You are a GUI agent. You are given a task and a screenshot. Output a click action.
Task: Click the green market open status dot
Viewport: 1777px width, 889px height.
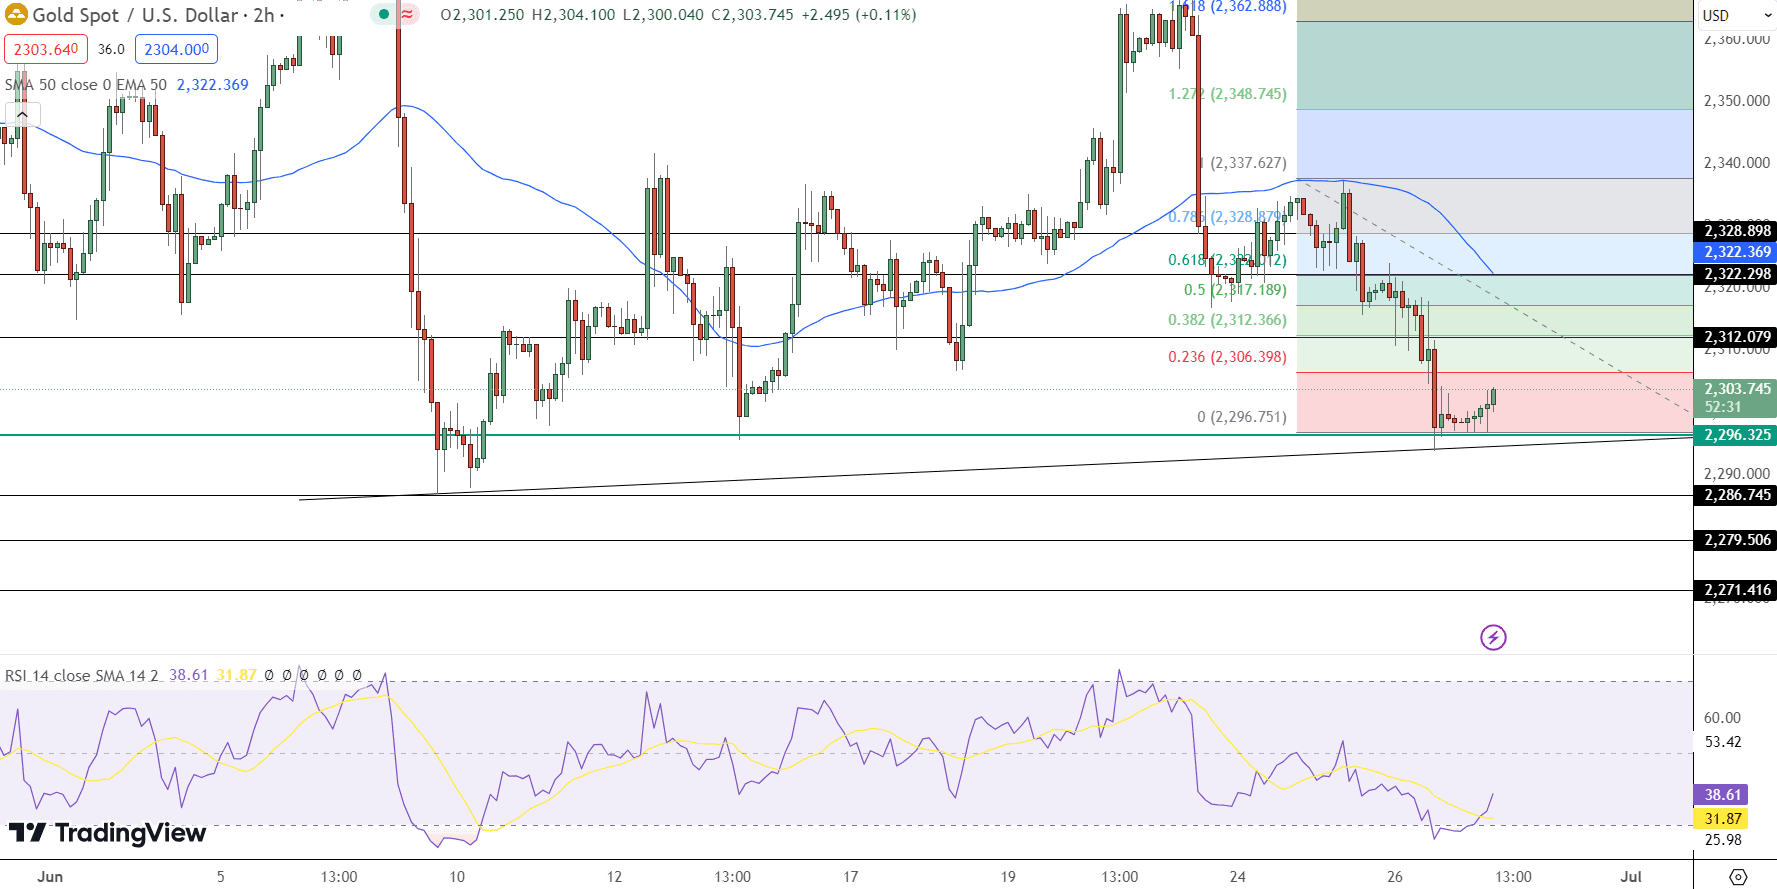pyautogui.click(x=383, y=14)
